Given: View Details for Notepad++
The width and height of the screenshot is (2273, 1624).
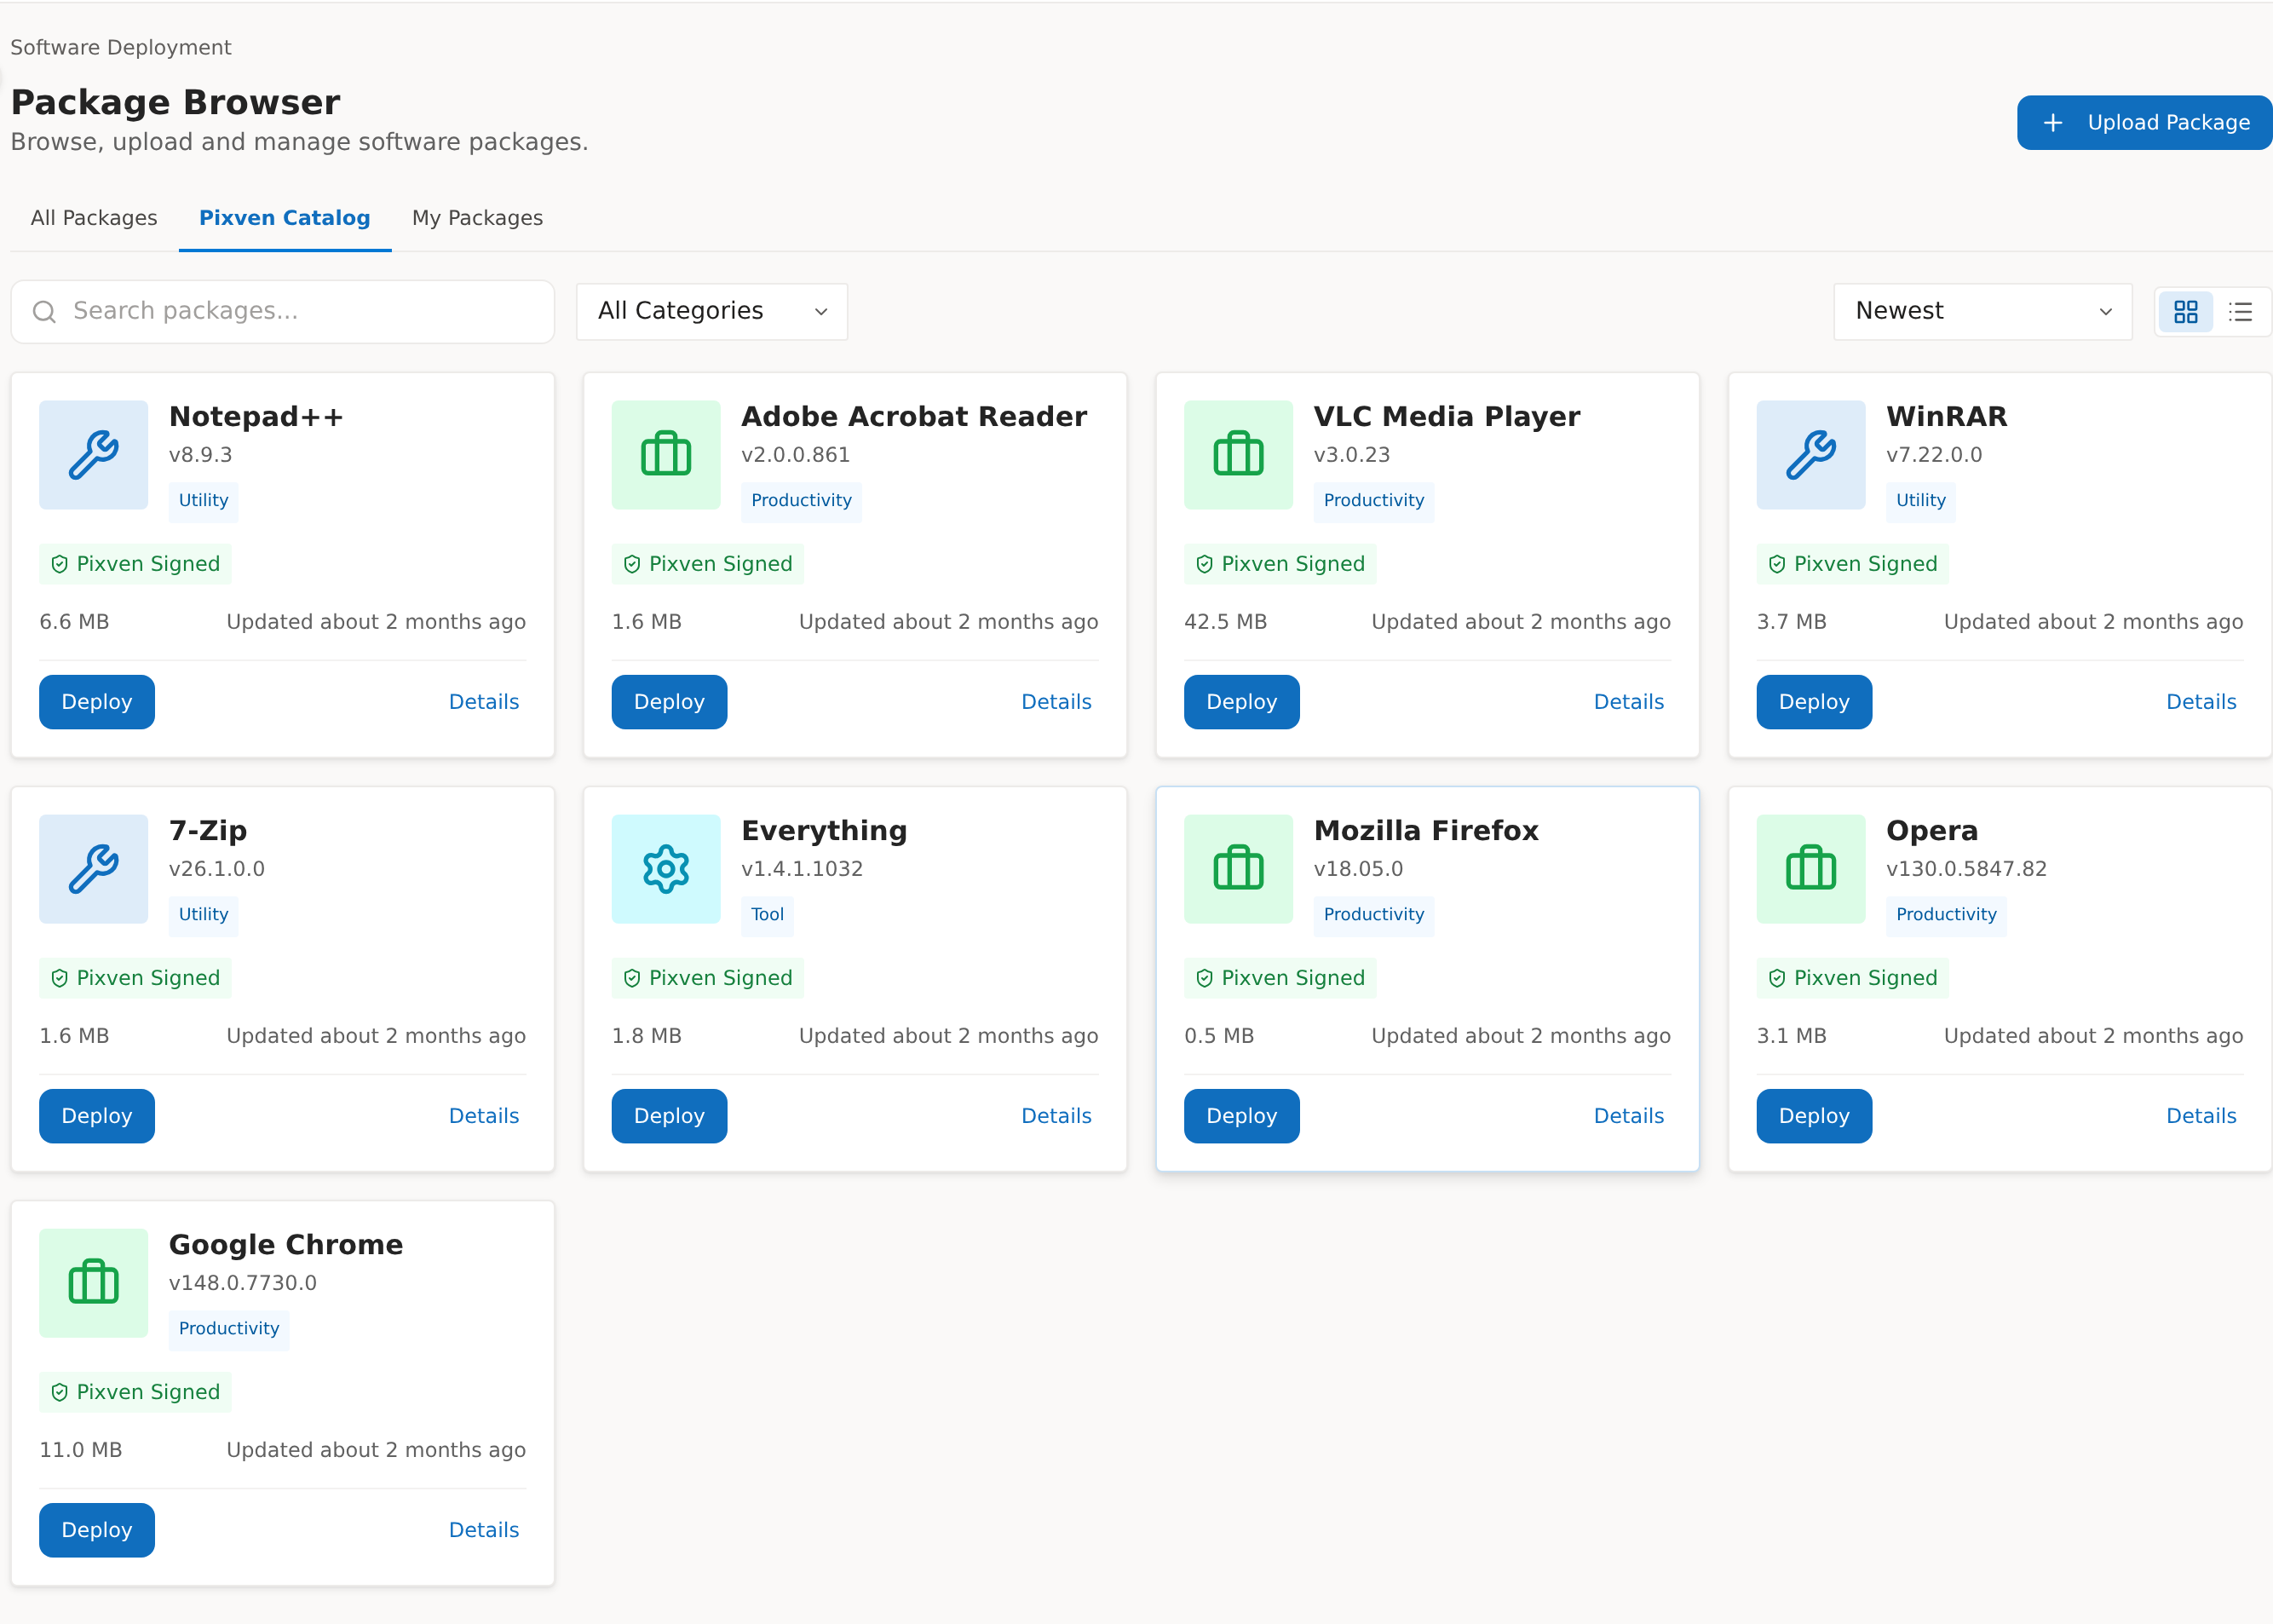Looking at the screenshot, I should coord(484,702).
